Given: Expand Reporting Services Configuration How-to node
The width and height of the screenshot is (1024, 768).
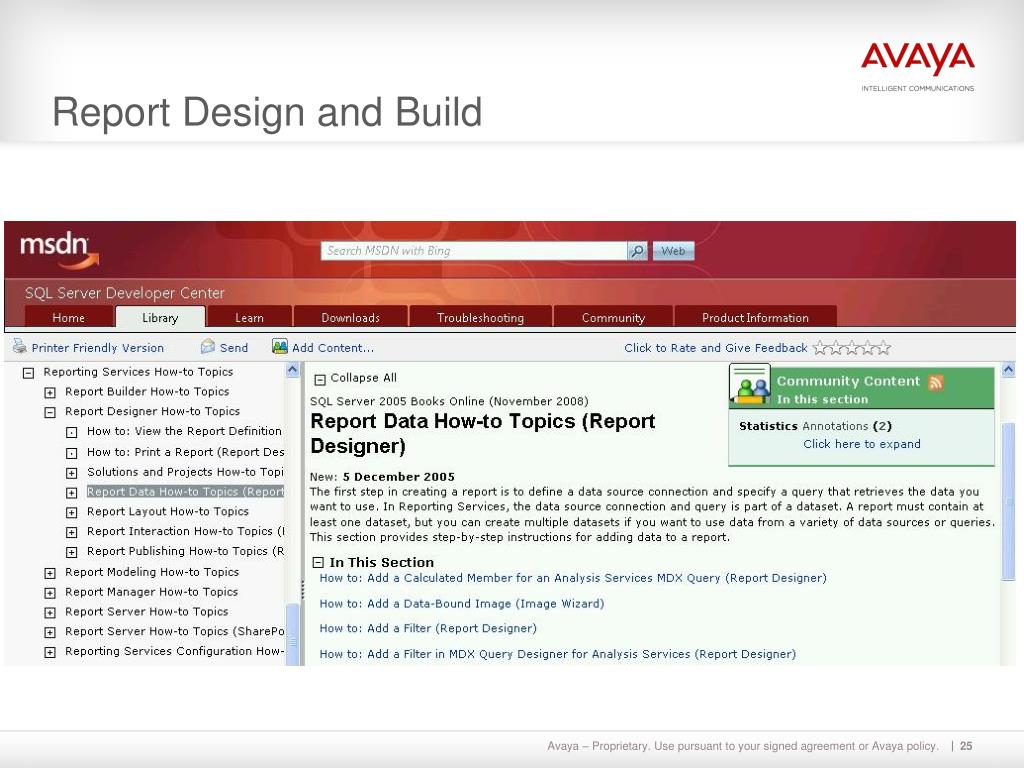Looking at the screenshot, I should pyautogui.click(x=50, y=652).
